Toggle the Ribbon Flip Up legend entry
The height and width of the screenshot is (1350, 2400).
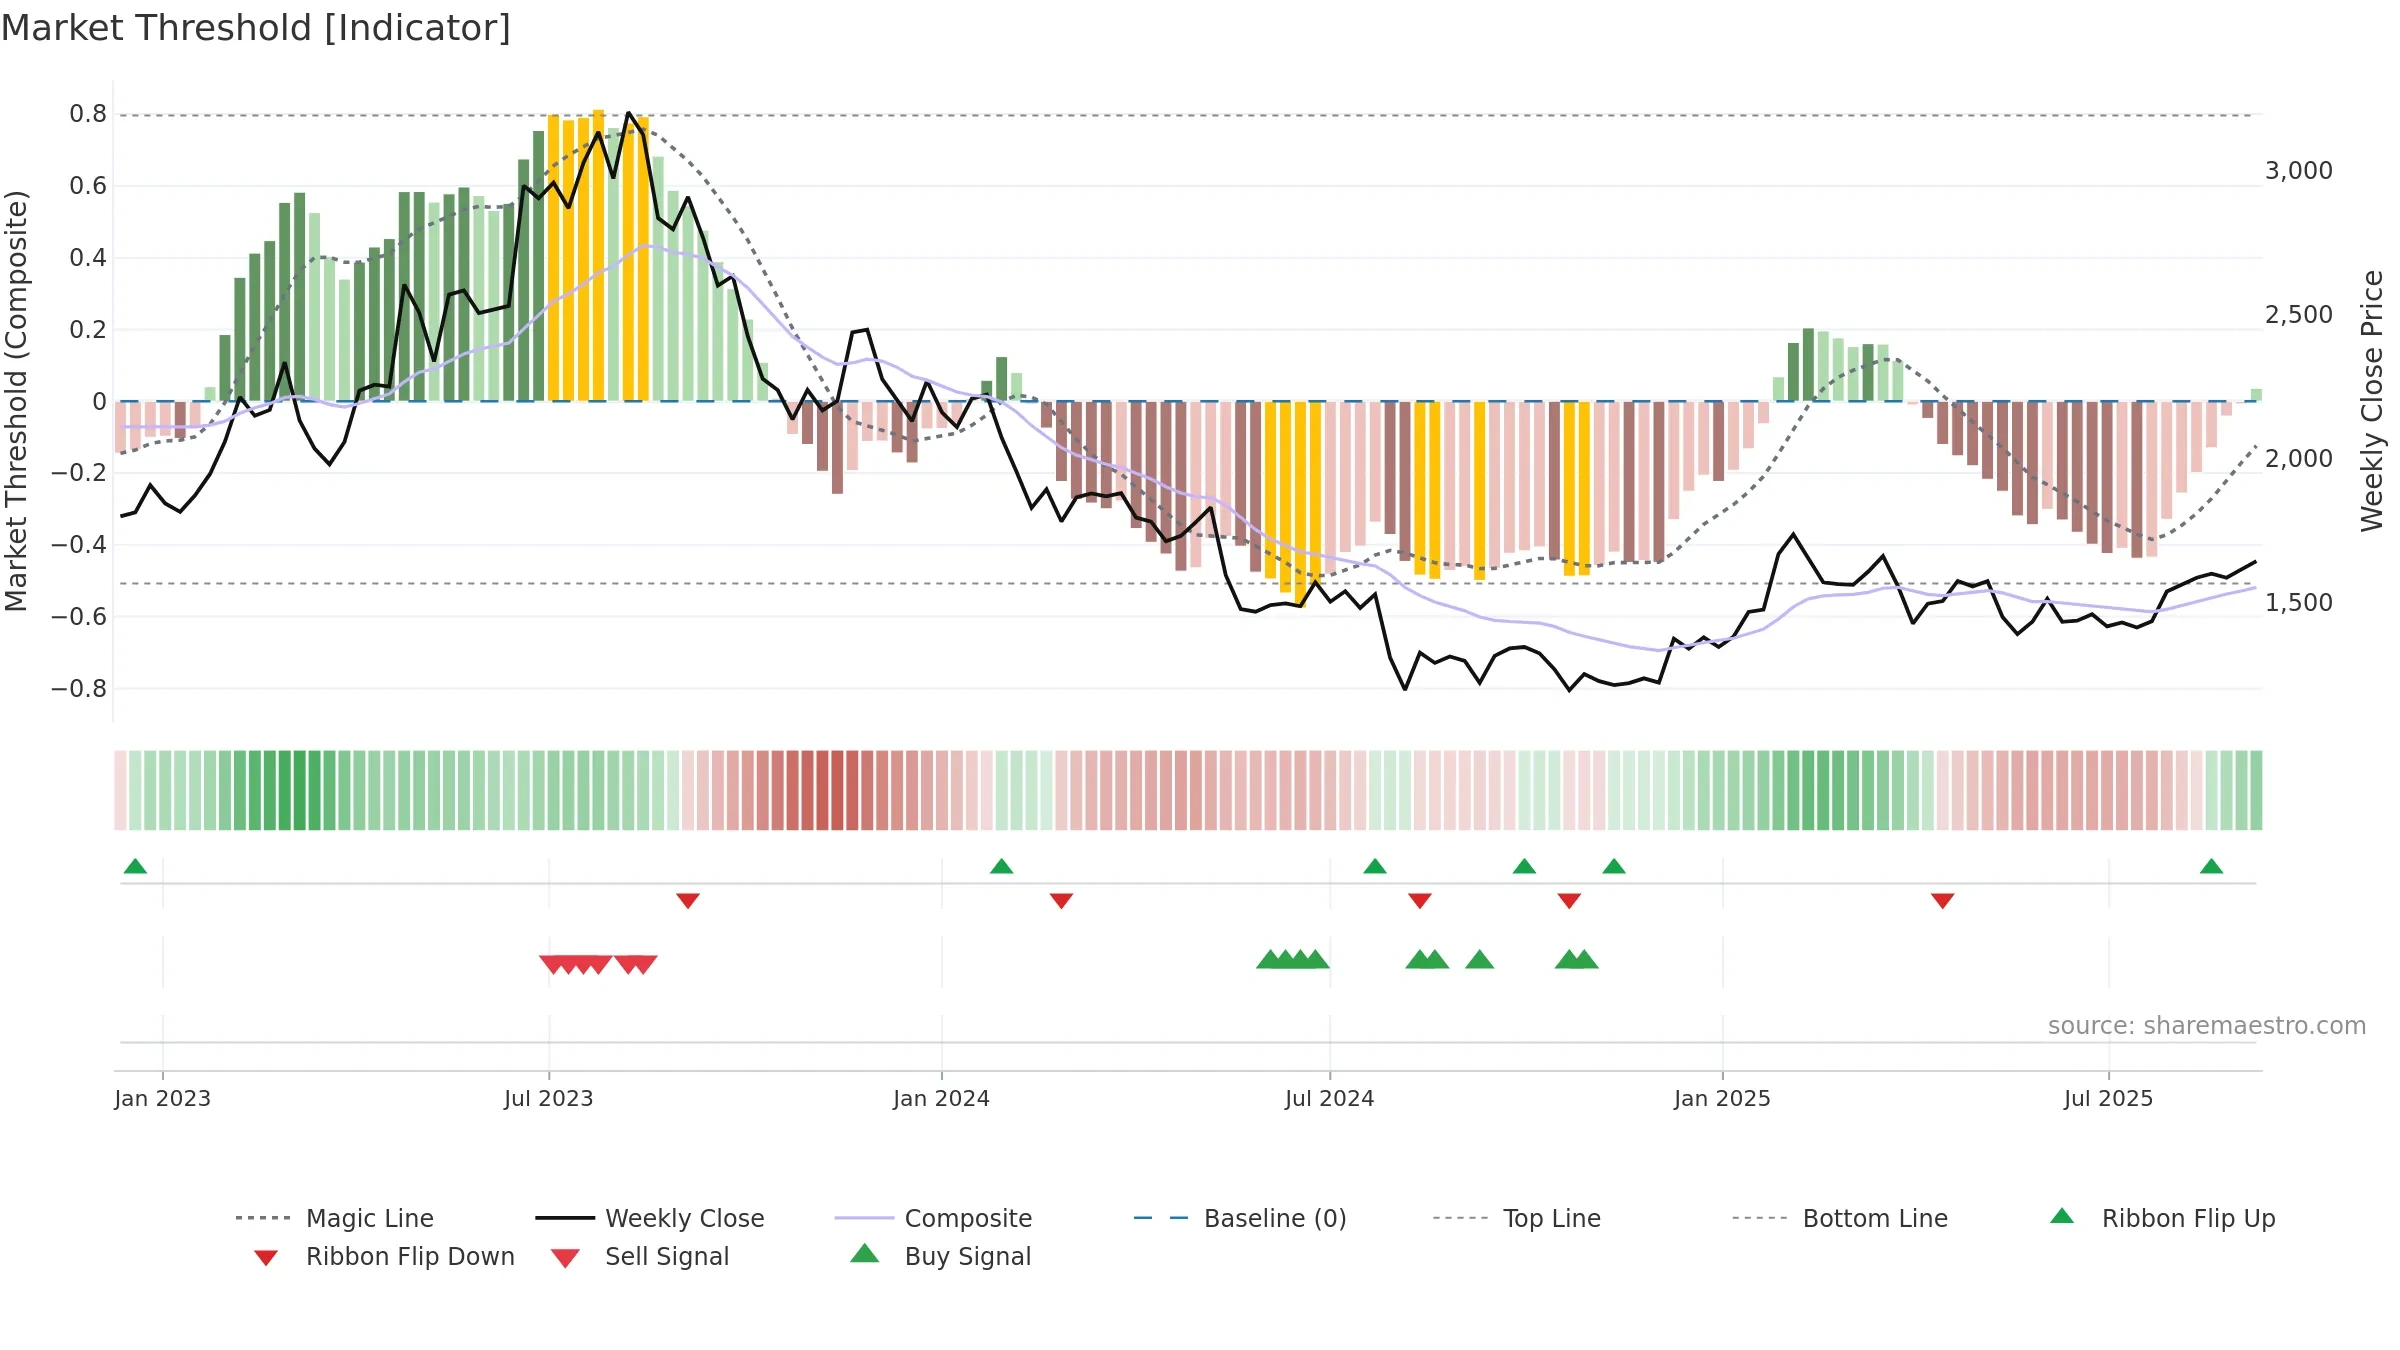(x=2162, y=1218)
